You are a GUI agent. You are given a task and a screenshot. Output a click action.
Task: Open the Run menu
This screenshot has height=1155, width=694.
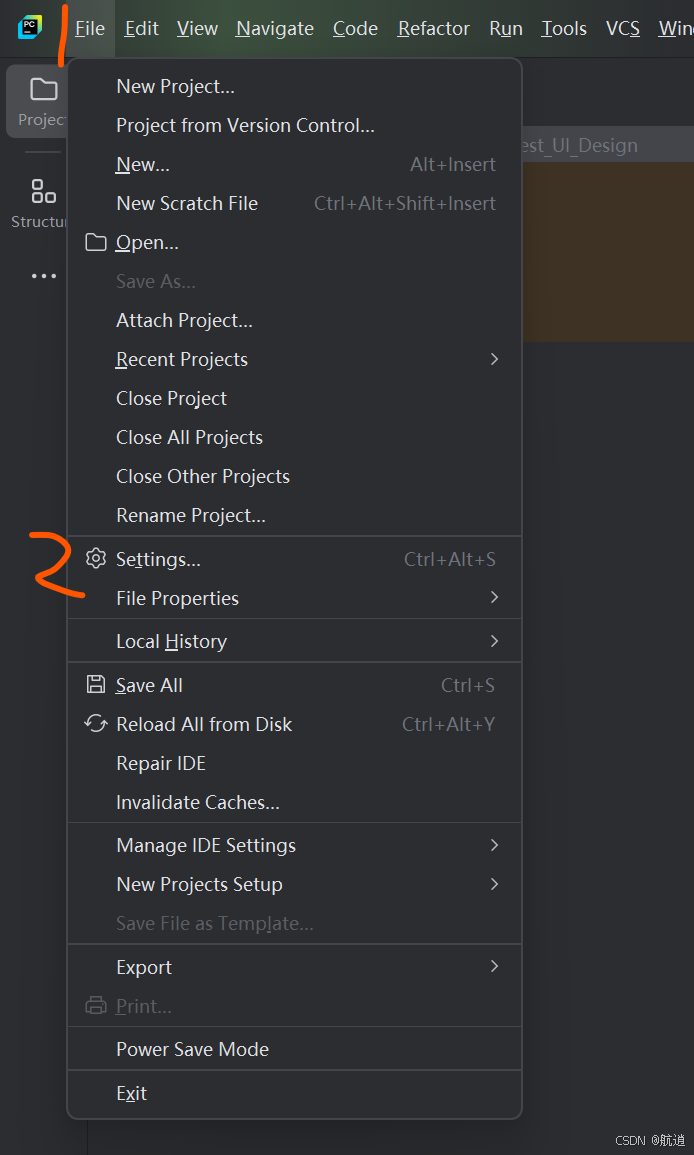505,28
